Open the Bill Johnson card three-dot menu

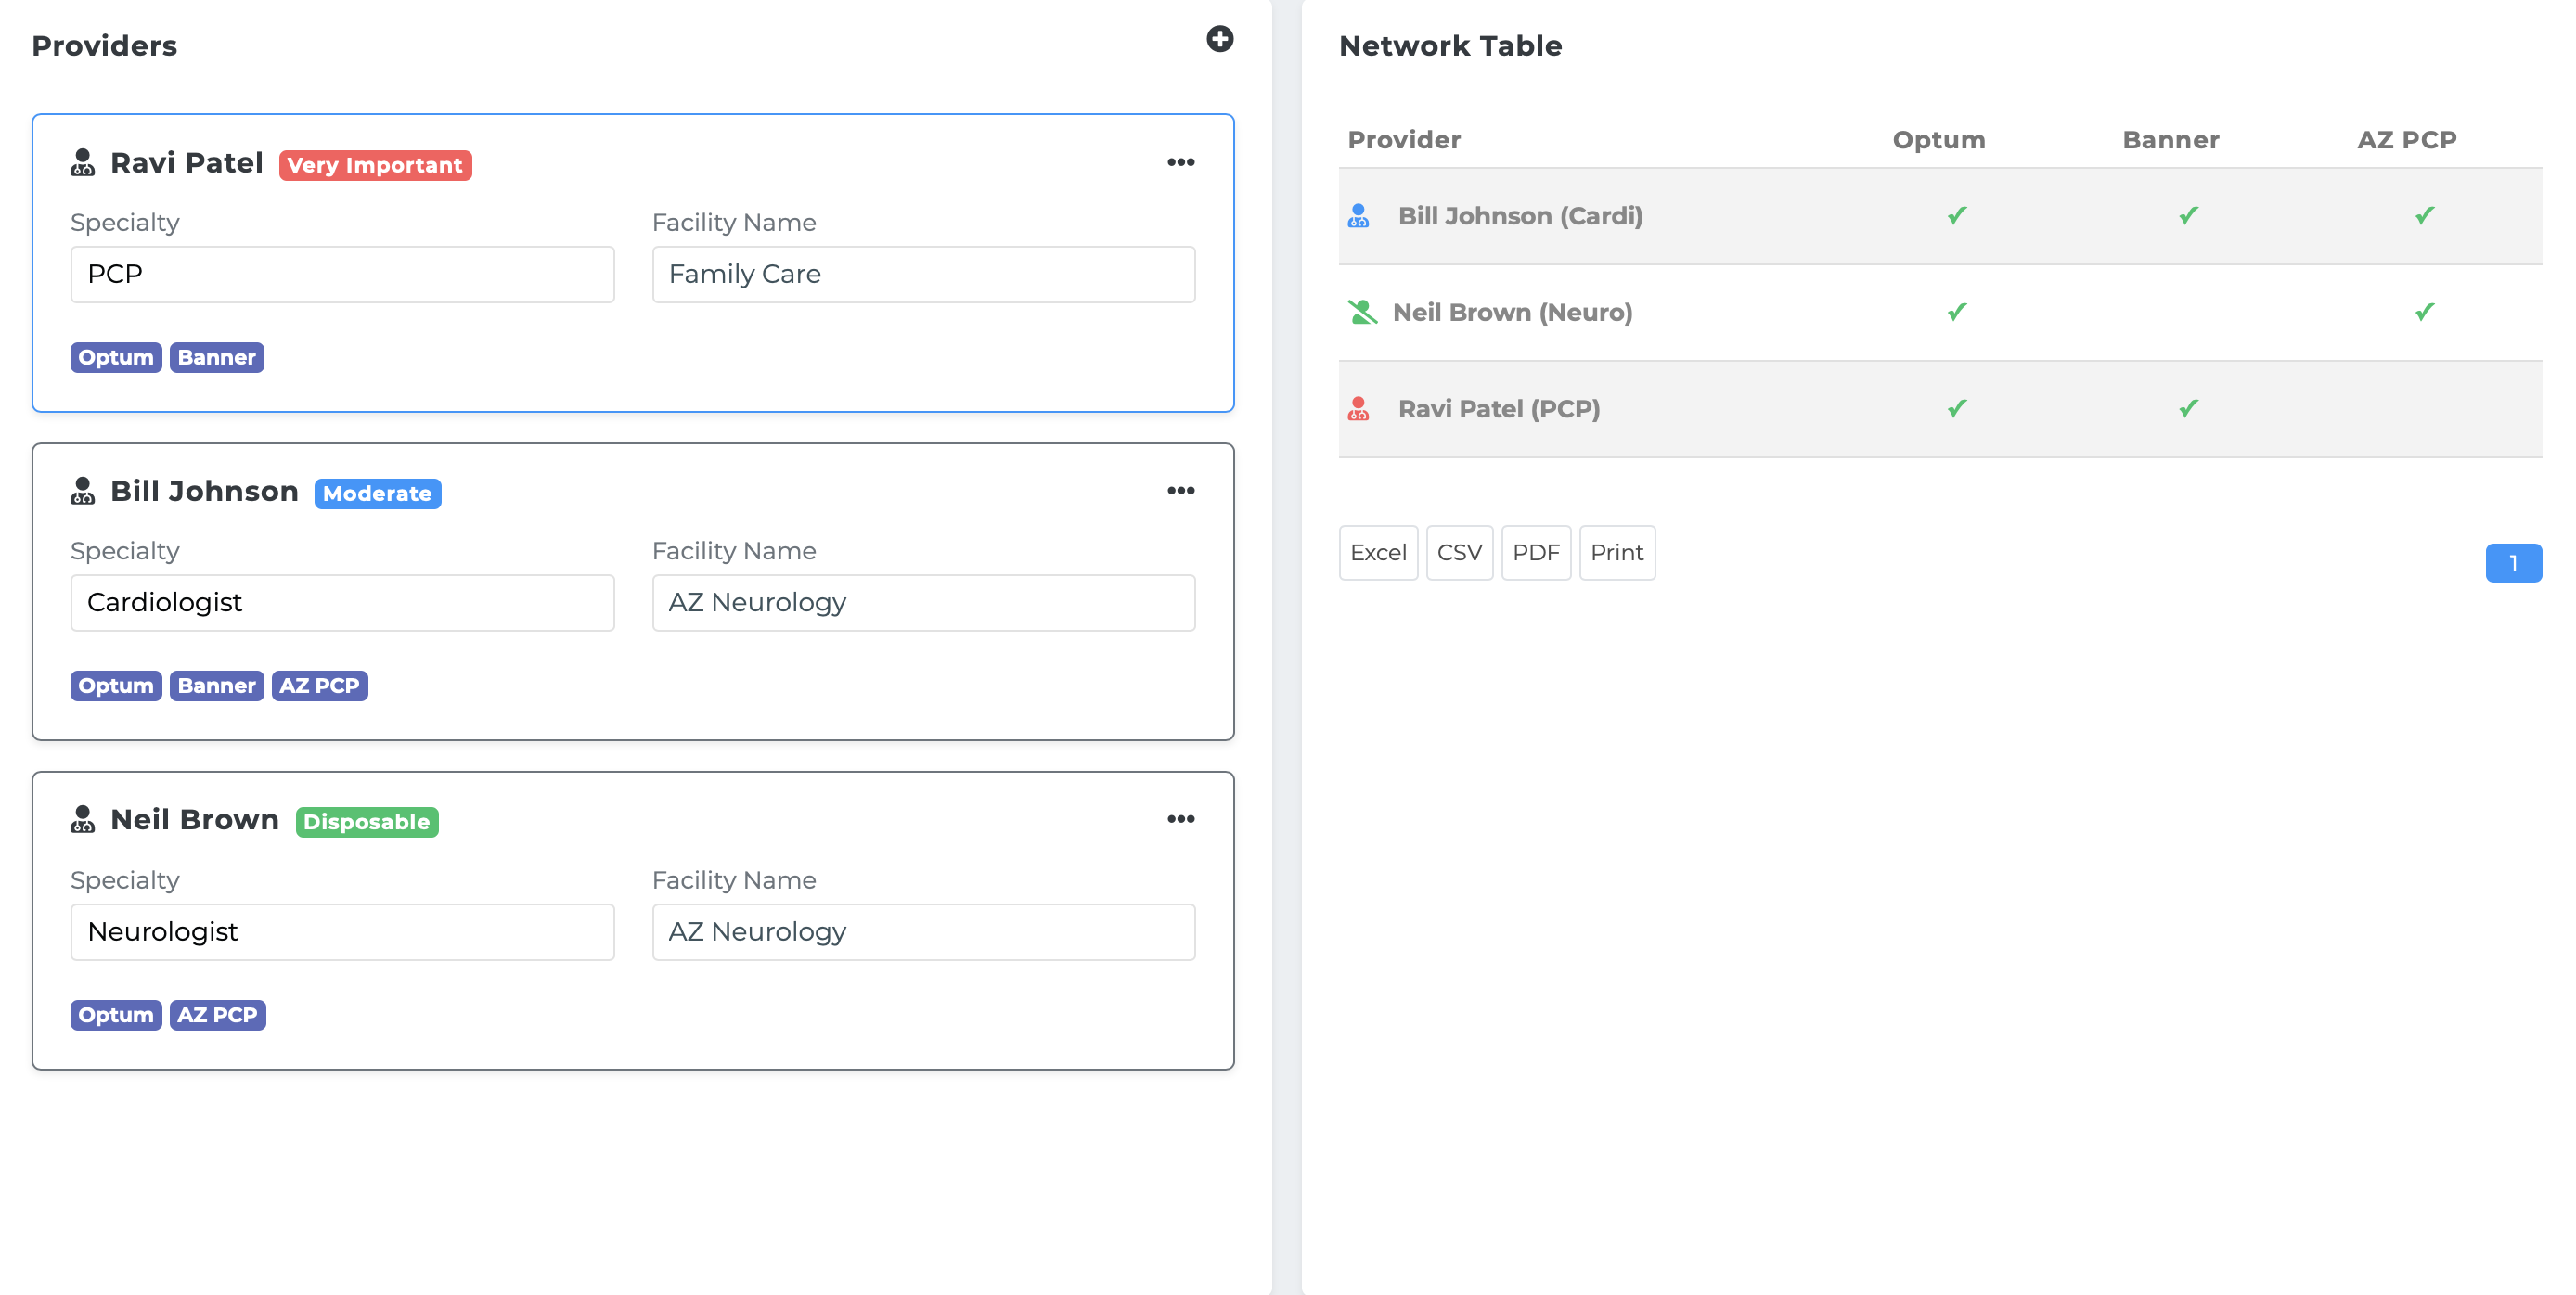[x=1180, y=490]
